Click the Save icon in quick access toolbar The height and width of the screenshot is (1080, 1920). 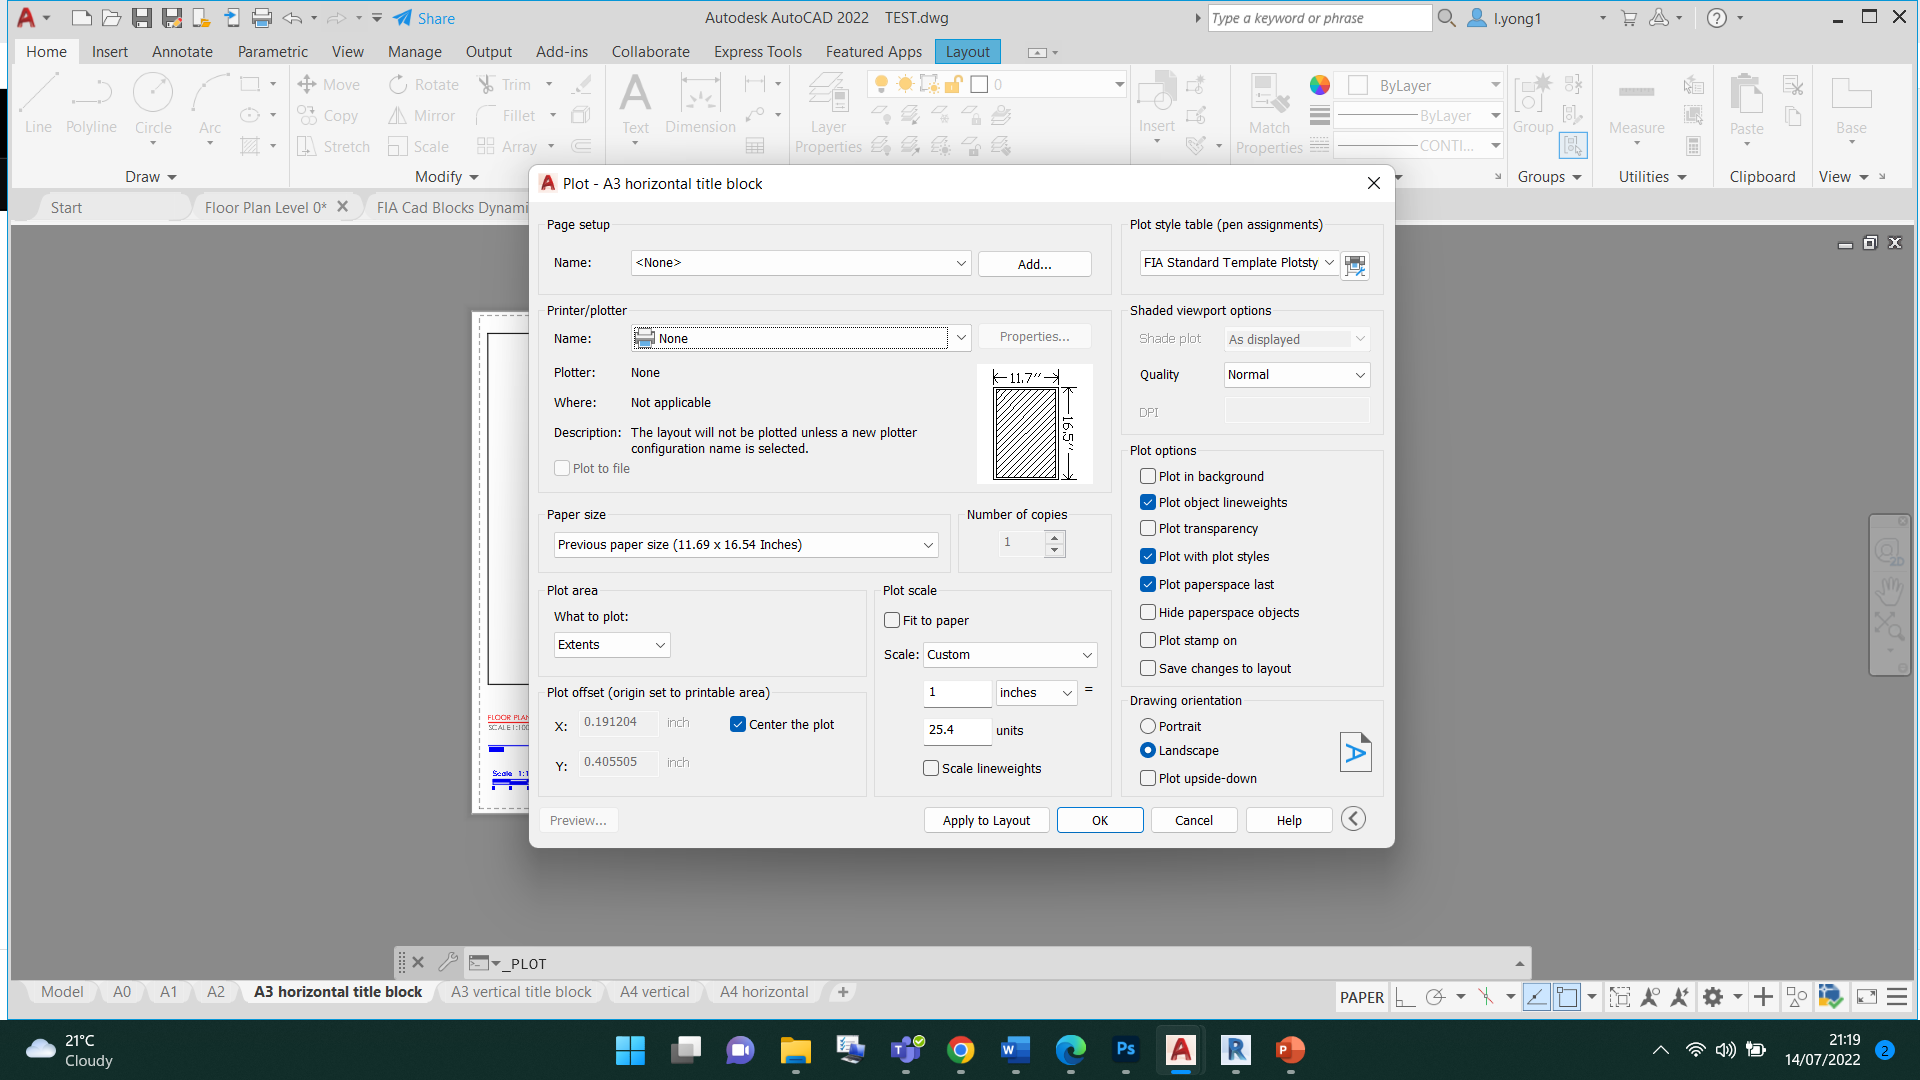pyautogui.click(x=141, y=18)
